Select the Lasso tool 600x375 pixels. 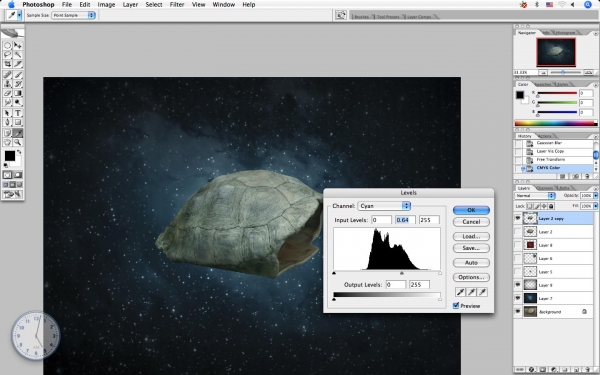tap(7, 55)
